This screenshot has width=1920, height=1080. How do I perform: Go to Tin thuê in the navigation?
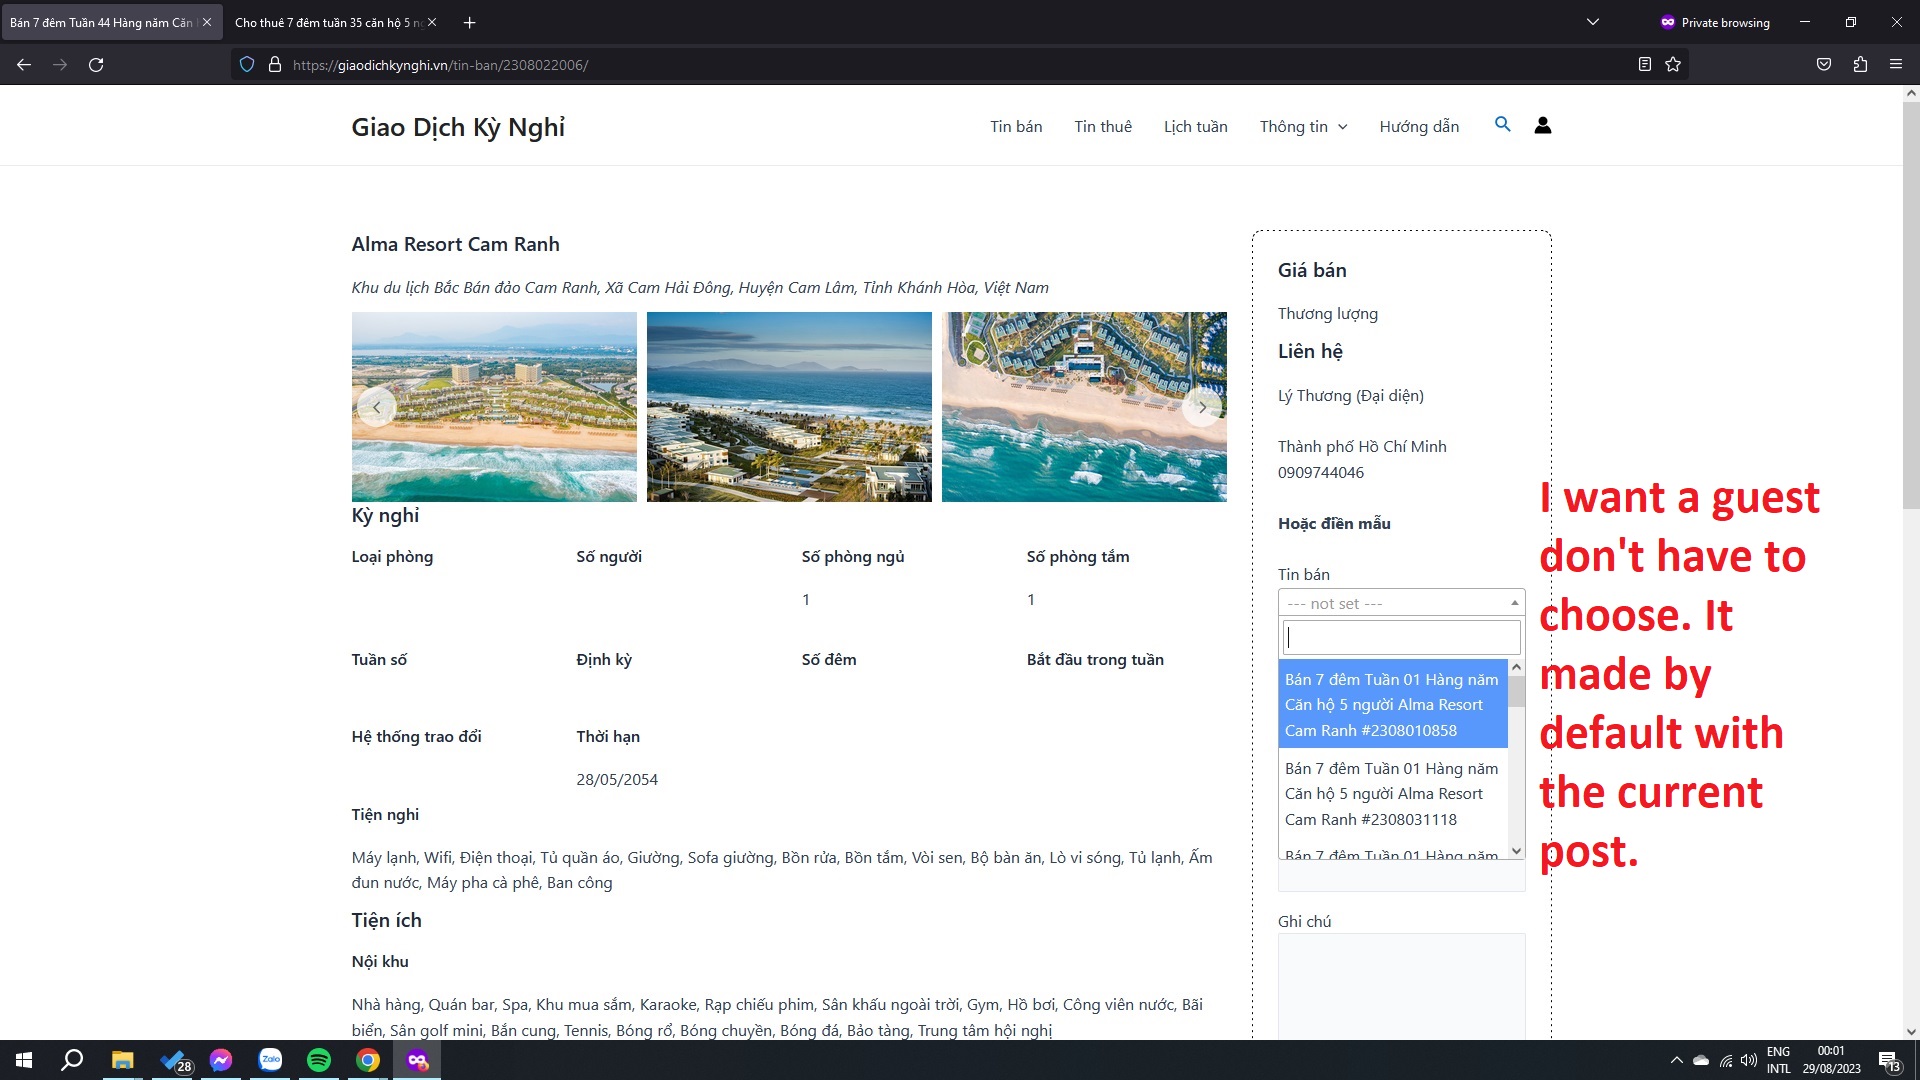tap(1103, 127)
